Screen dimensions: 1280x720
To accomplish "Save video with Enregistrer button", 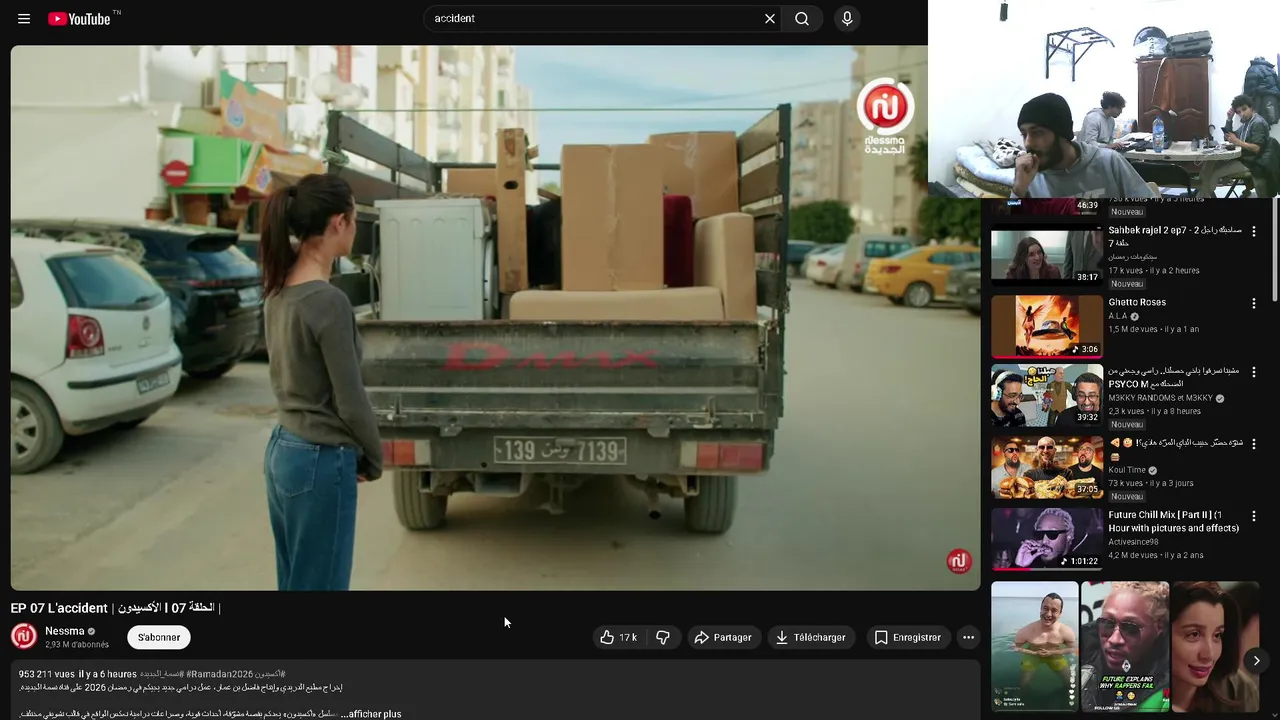I will tap(908, 637).
